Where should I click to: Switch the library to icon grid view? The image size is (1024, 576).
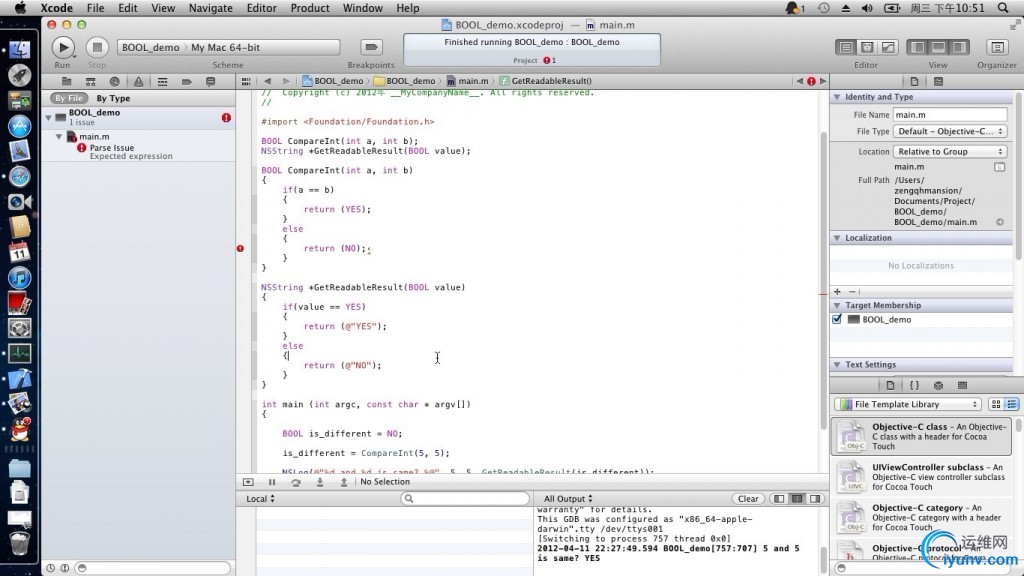click(995, 404)
